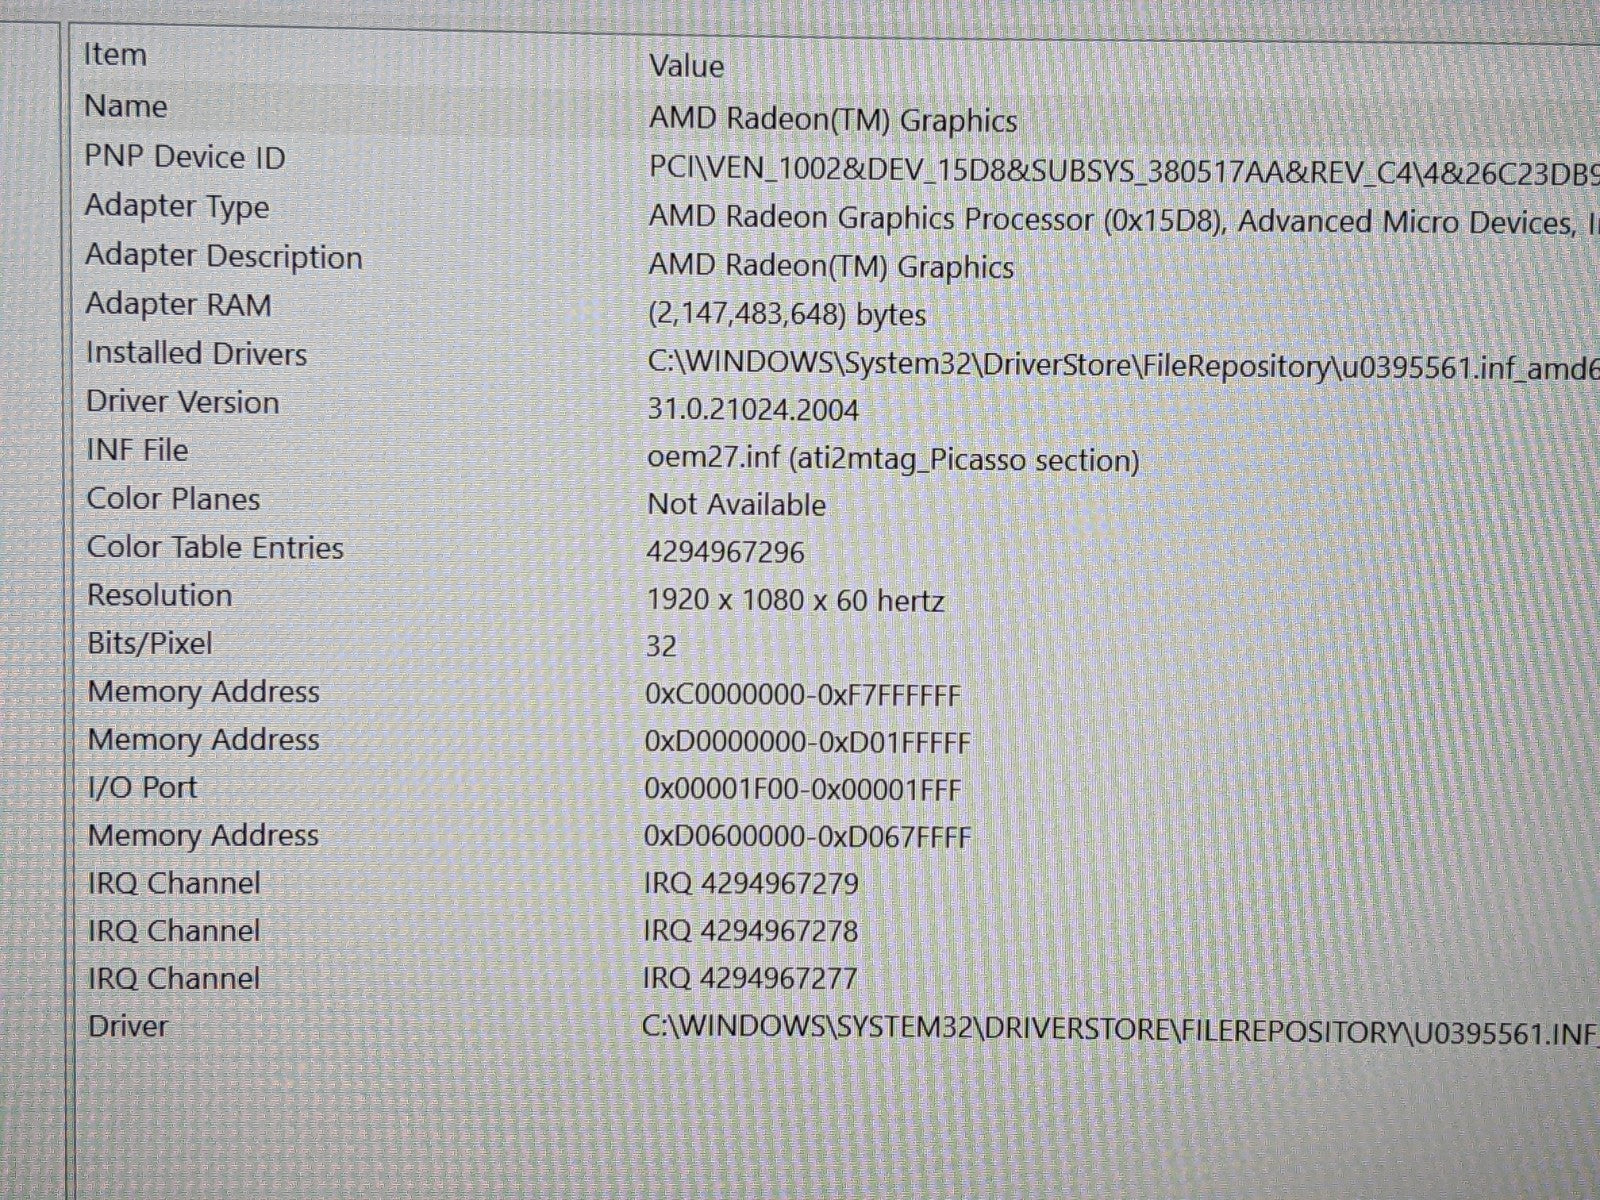Screen dimensions: 1600x1200
Task: Highlight the Installed Drivers row
Action: (196, 353)
